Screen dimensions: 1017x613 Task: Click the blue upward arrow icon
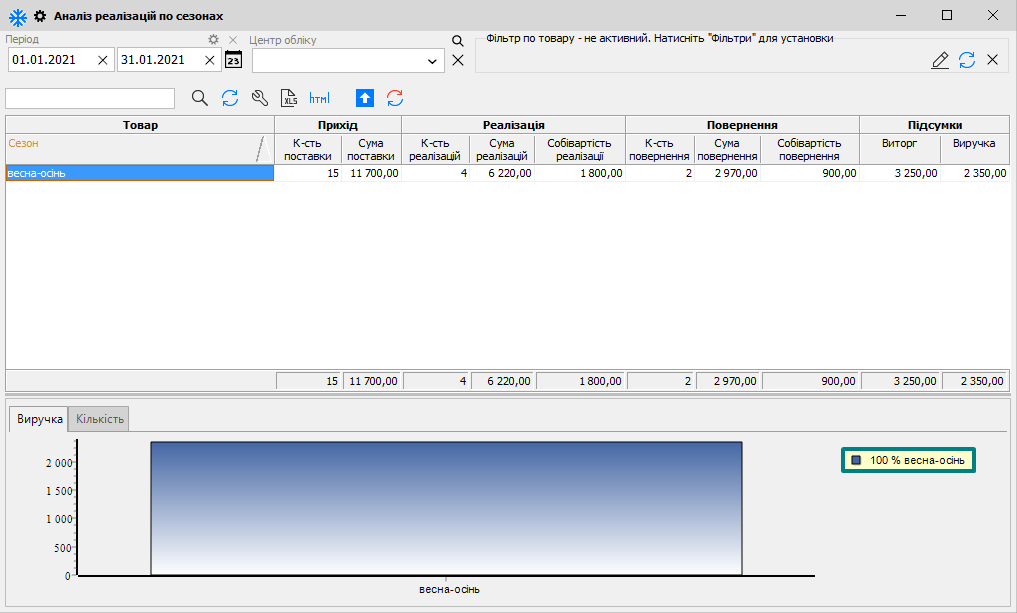click(365, 98)
